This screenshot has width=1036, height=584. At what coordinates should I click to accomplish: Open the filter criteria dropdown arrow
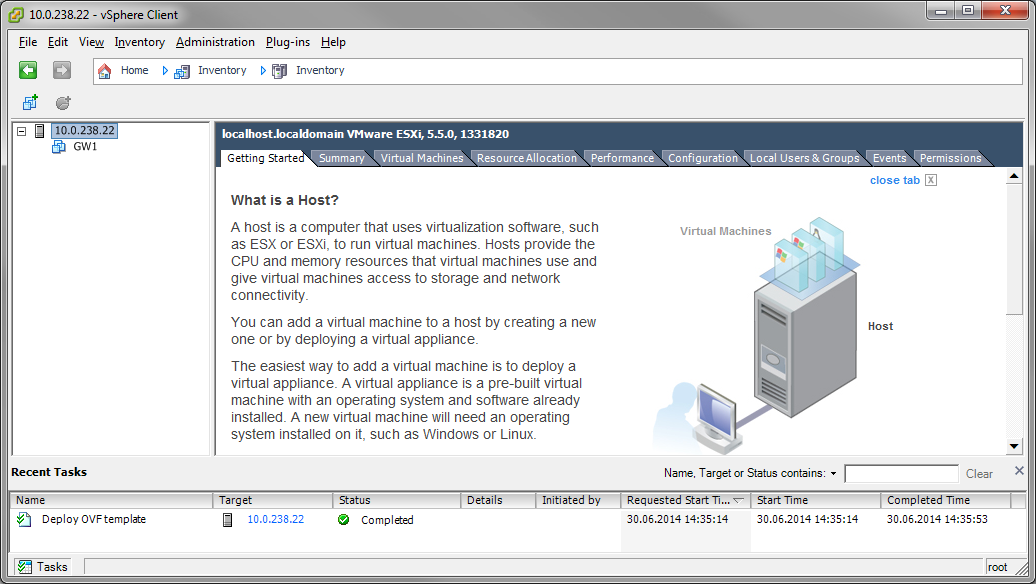(833, 474)
